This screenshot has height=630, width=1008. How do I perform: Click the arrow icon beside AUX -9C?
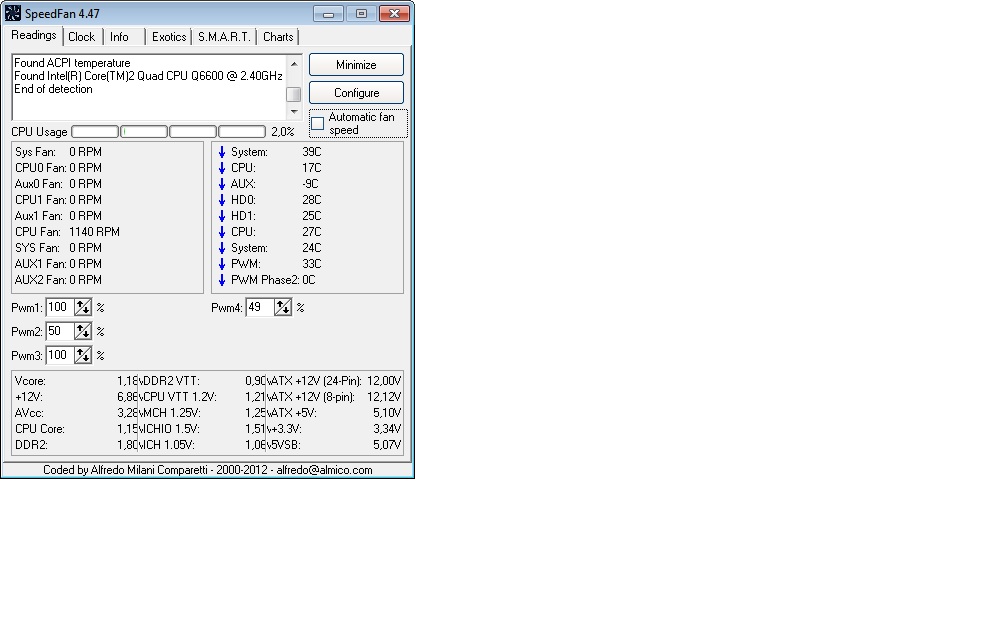coord(222,184)
